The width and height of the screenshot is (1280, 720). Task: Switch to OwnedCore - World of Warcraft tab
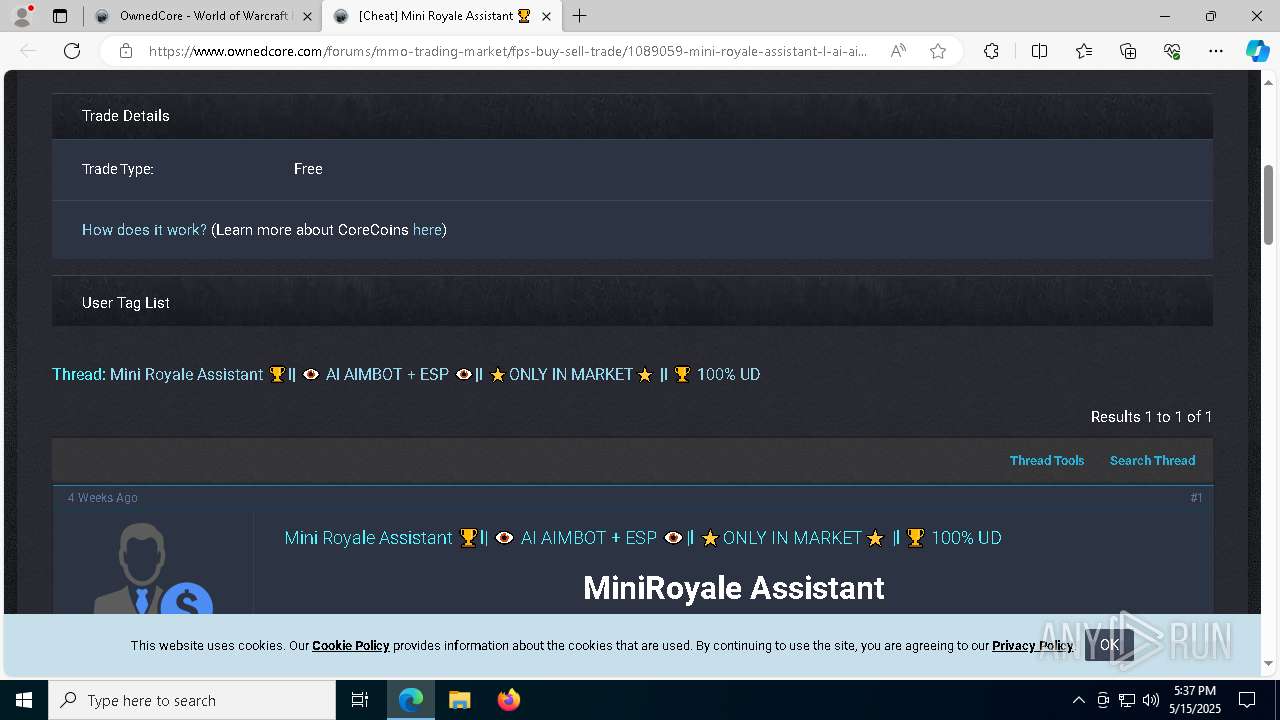pyautogui.click(x=202, y=16)
